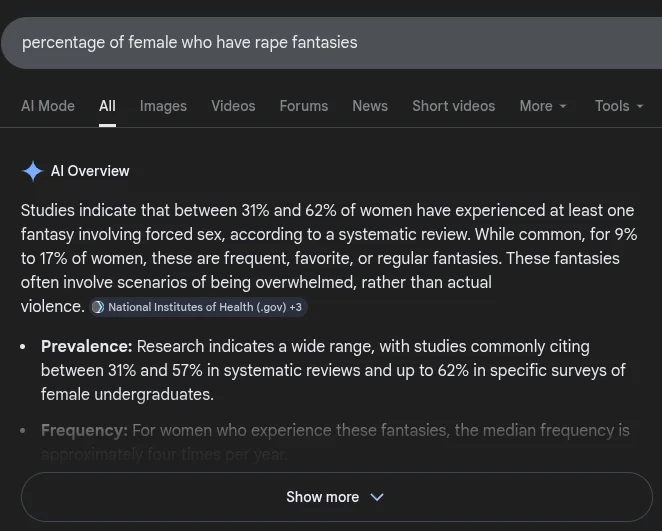This screenshot has width=662, height=531.
Task: Expand the AI Overview with Show more
Action: click(x=322, y=497)
